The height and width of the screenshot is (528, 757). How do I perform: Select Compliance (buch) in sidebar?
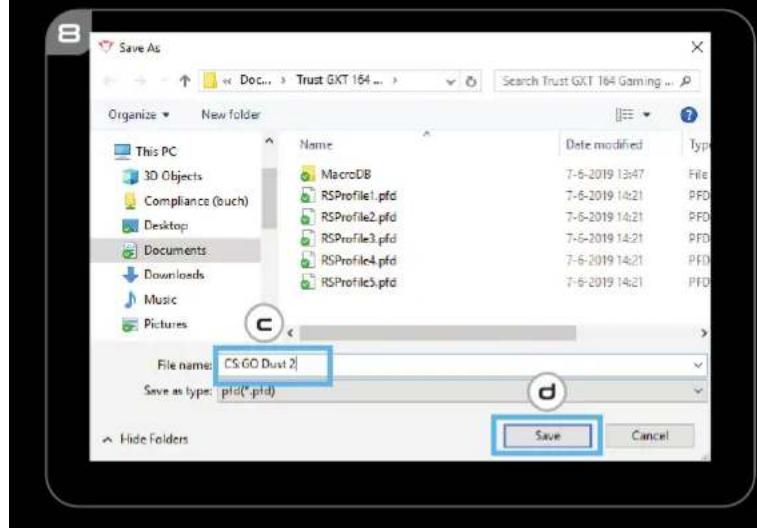click(x=196, y=201)
